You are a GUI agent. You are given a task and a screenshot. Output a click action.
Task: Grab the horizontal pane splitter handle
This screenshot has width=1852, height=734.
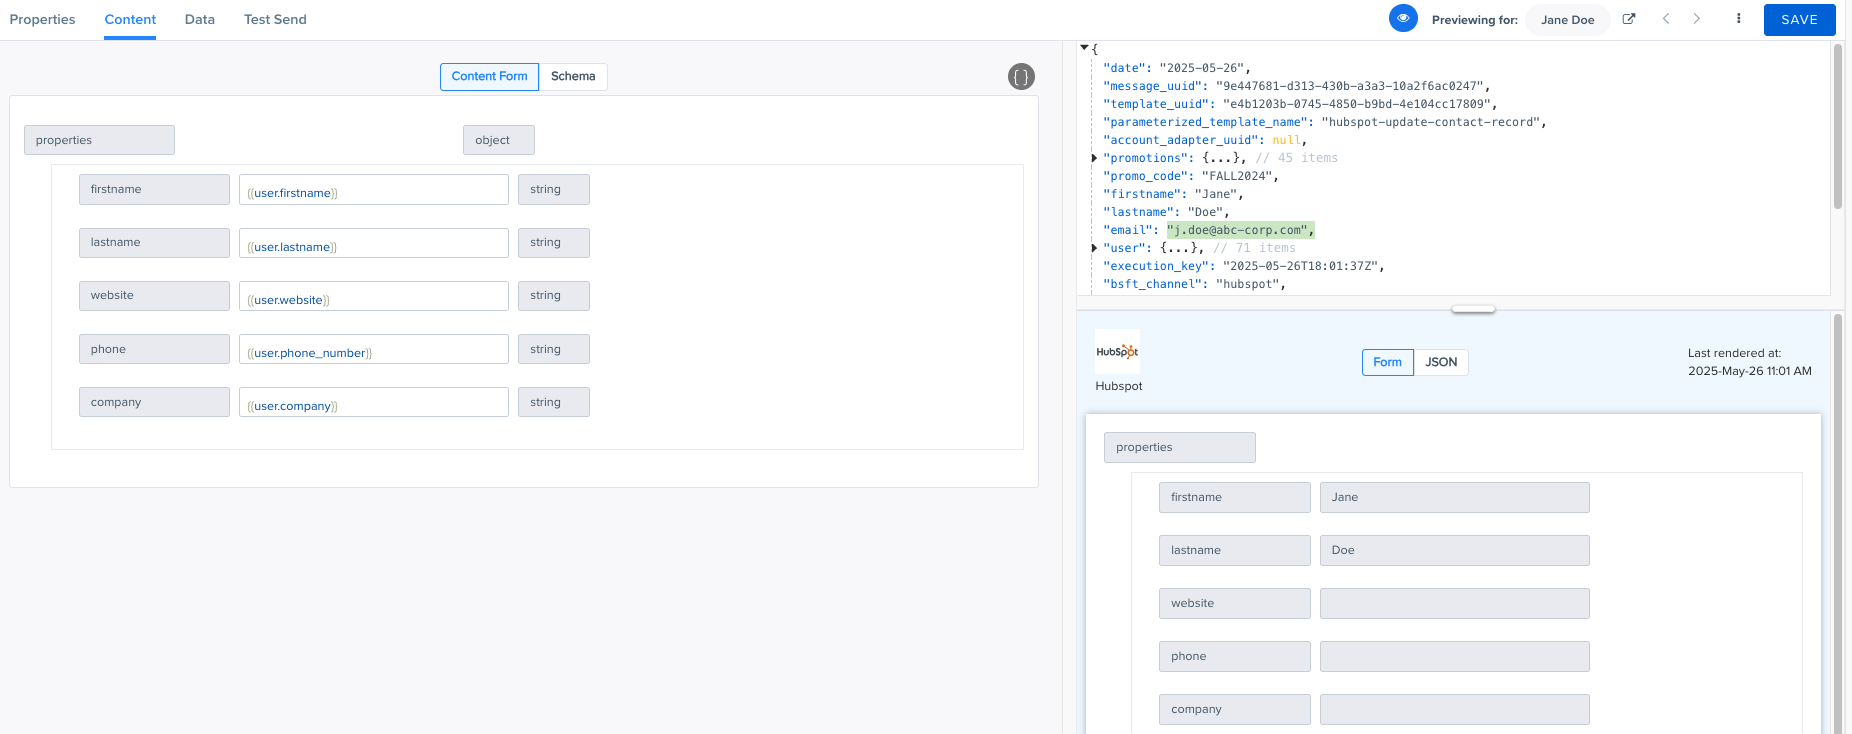pyautogui.click(x=1473, y=309)
